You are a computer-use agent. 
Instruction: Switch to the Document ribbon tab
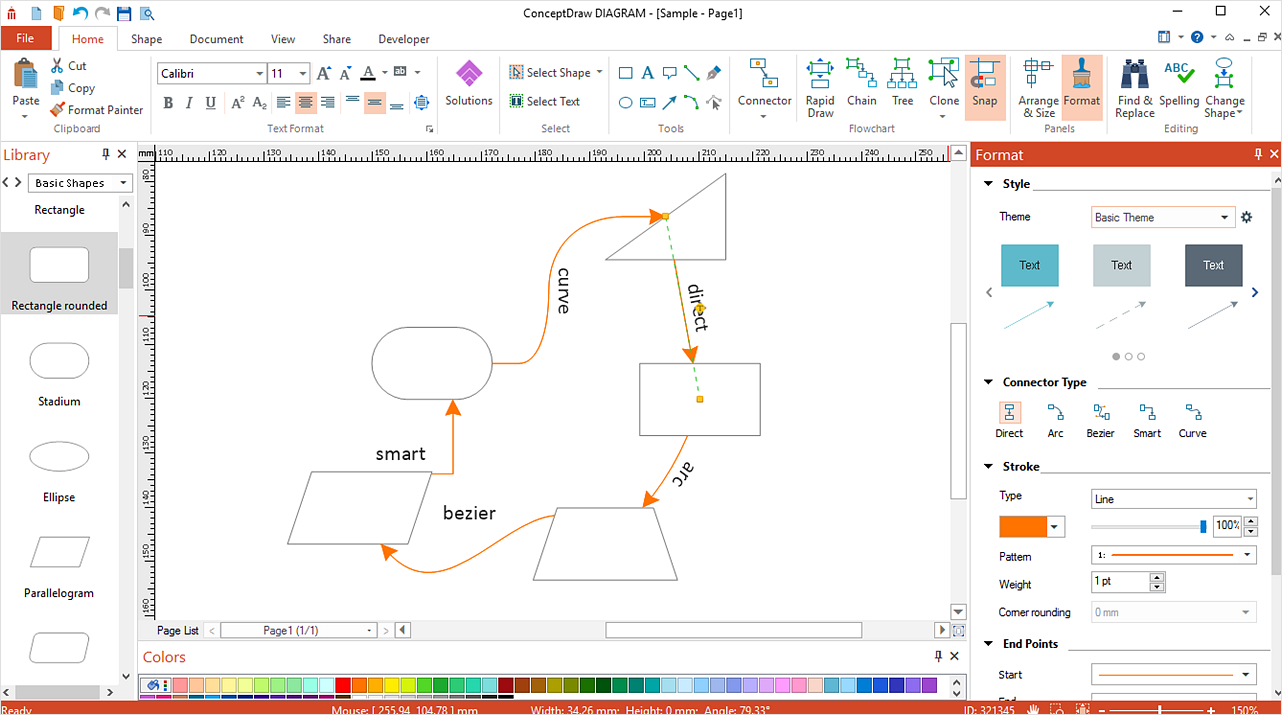[216, 39]
